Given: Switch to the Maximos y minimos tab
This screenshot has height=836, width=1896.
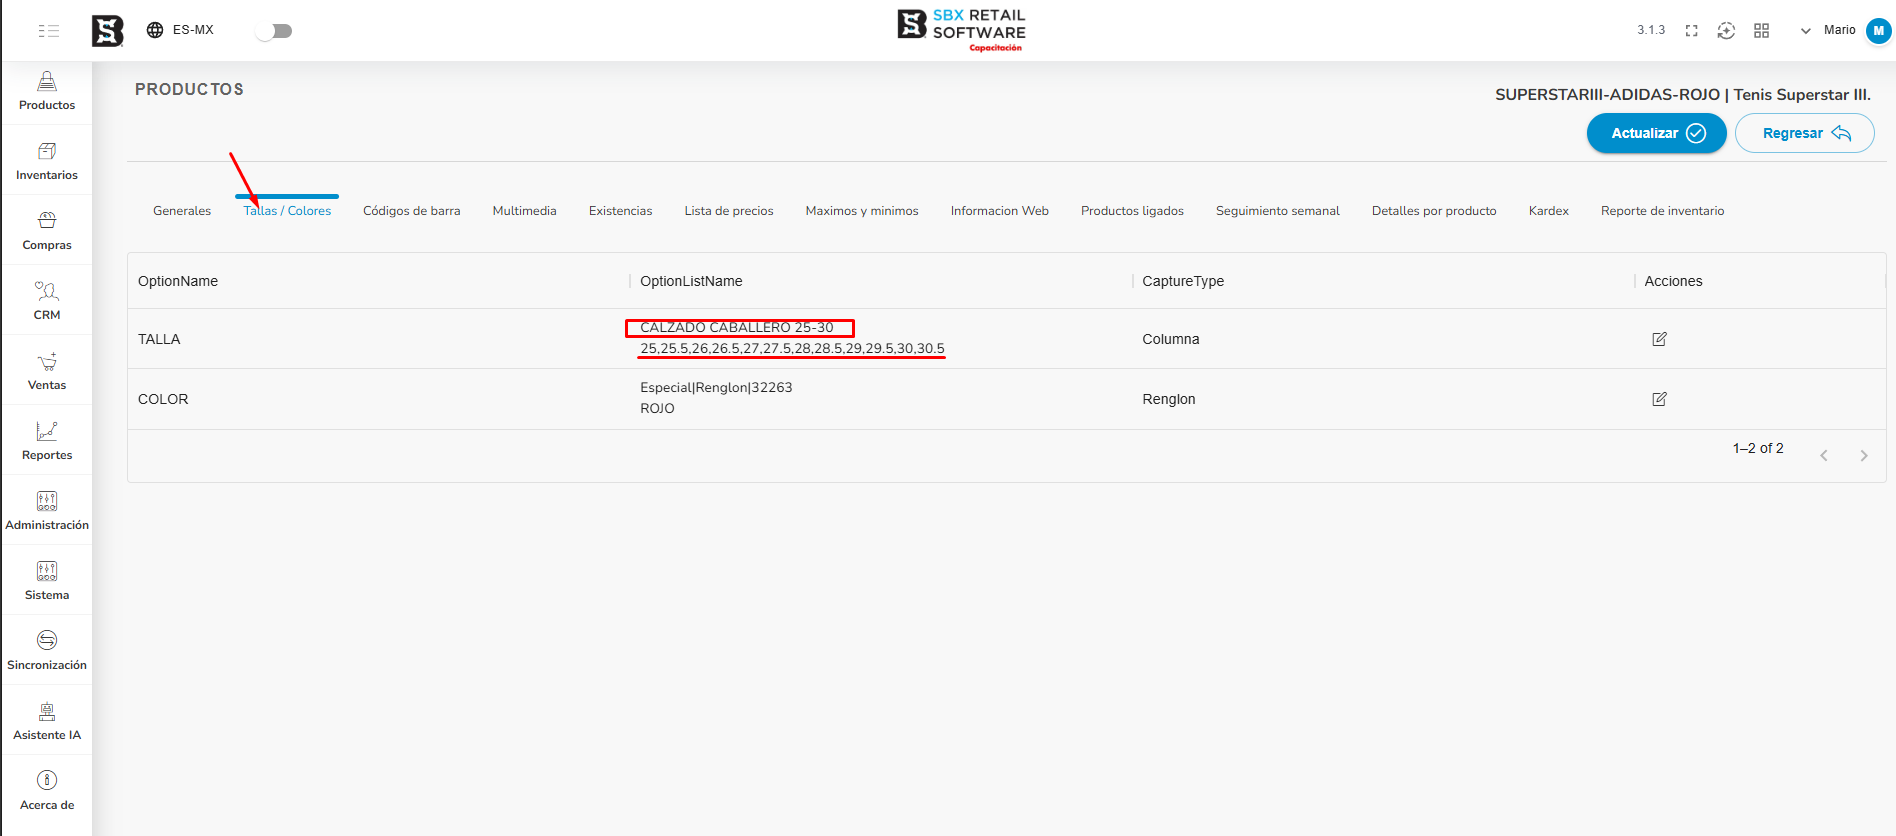Looking at the screenshot, I should [x=862, y=211].
